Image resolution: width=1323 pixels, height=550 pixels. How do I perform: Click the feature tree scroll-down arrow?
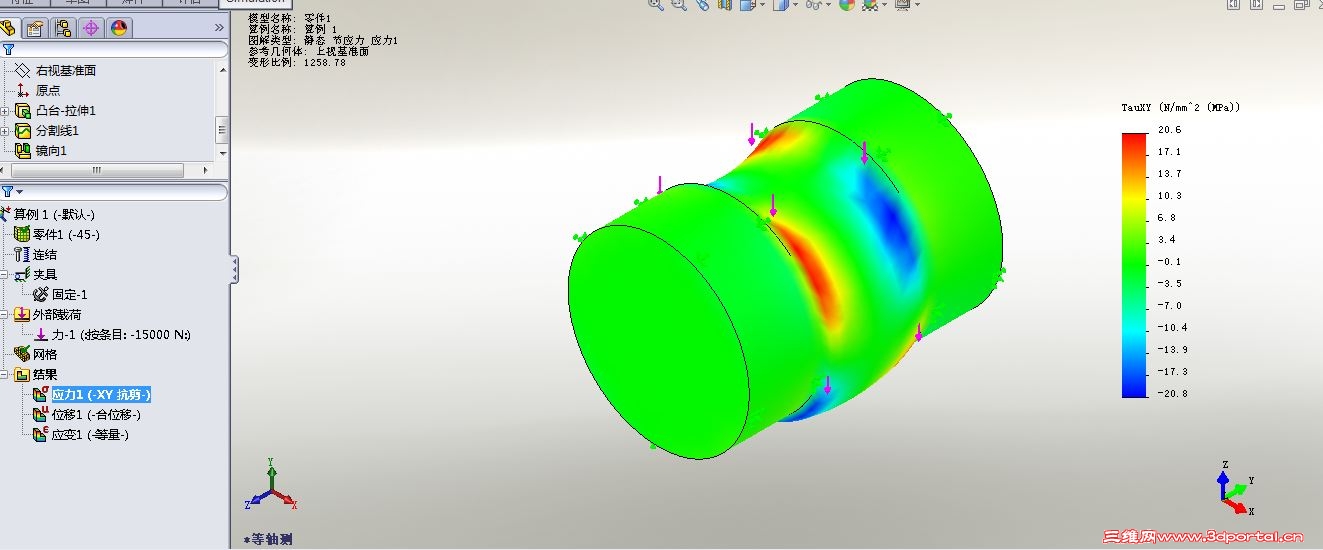[222, 154]
